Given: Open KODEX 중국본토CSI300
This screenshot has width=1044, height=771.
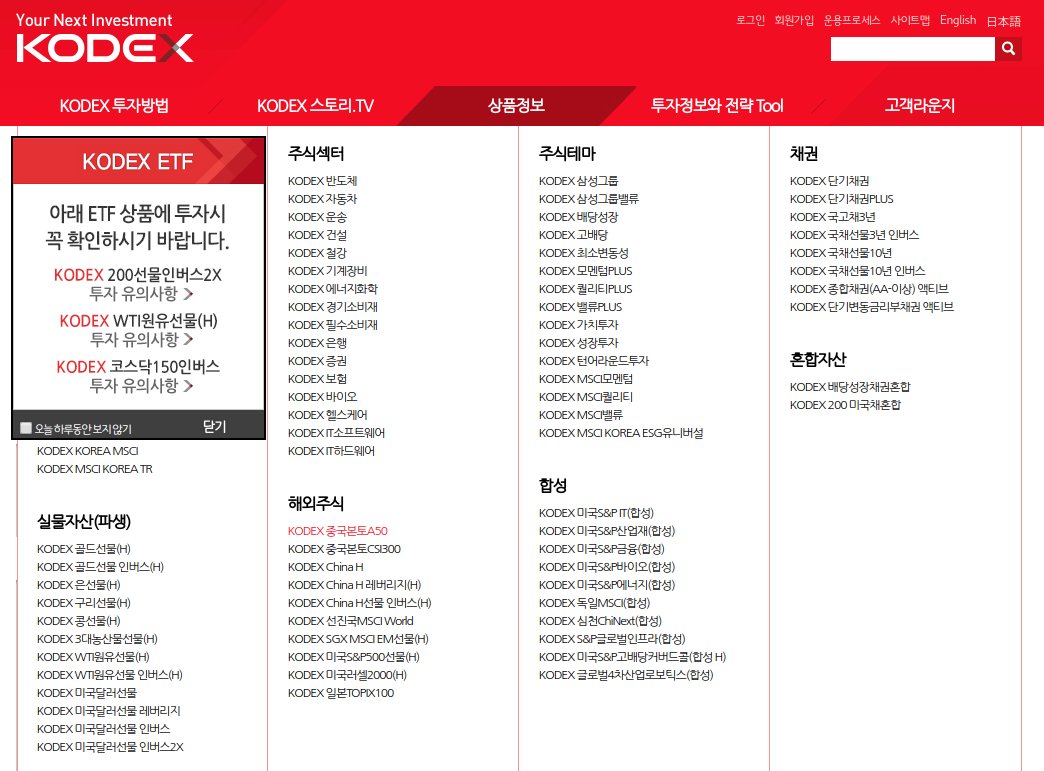Looking at the screenshot, I should 344,549.
